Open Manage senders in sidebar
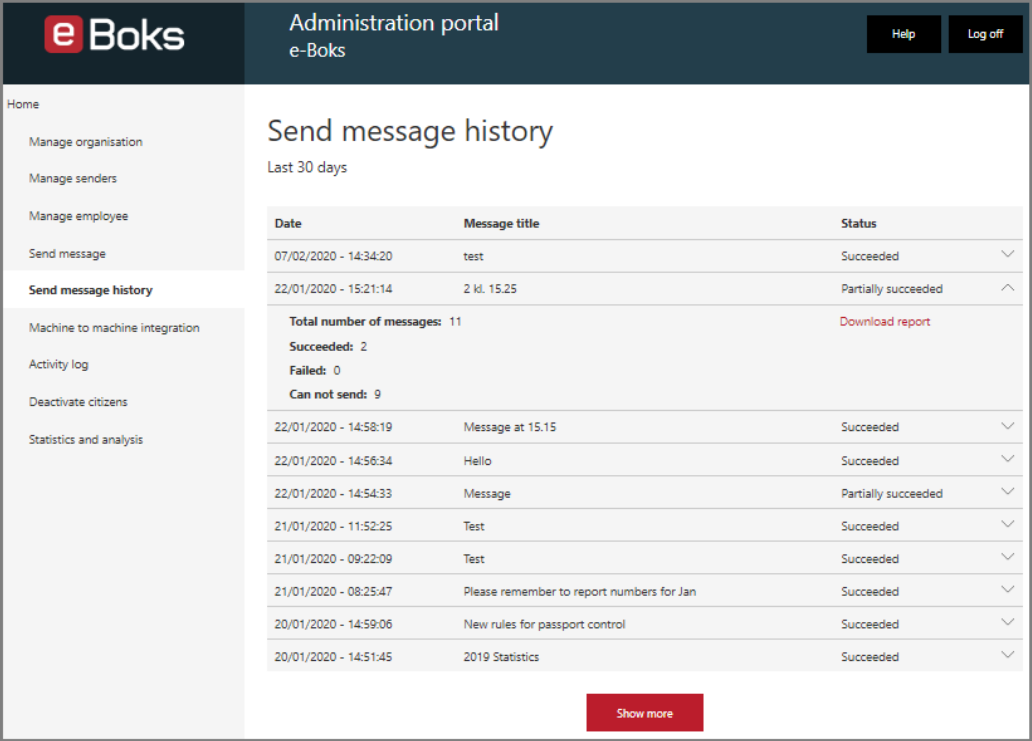This screenshot has height=741, width=1032. pyautogui.click(x=72, y=178)
